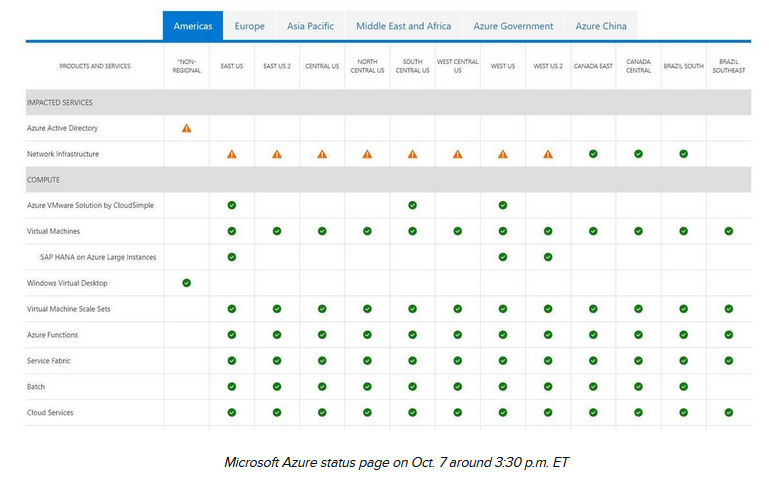Switch to the Americas tab
This screenshot has height=486, width=769.
(x=193, y=26)
